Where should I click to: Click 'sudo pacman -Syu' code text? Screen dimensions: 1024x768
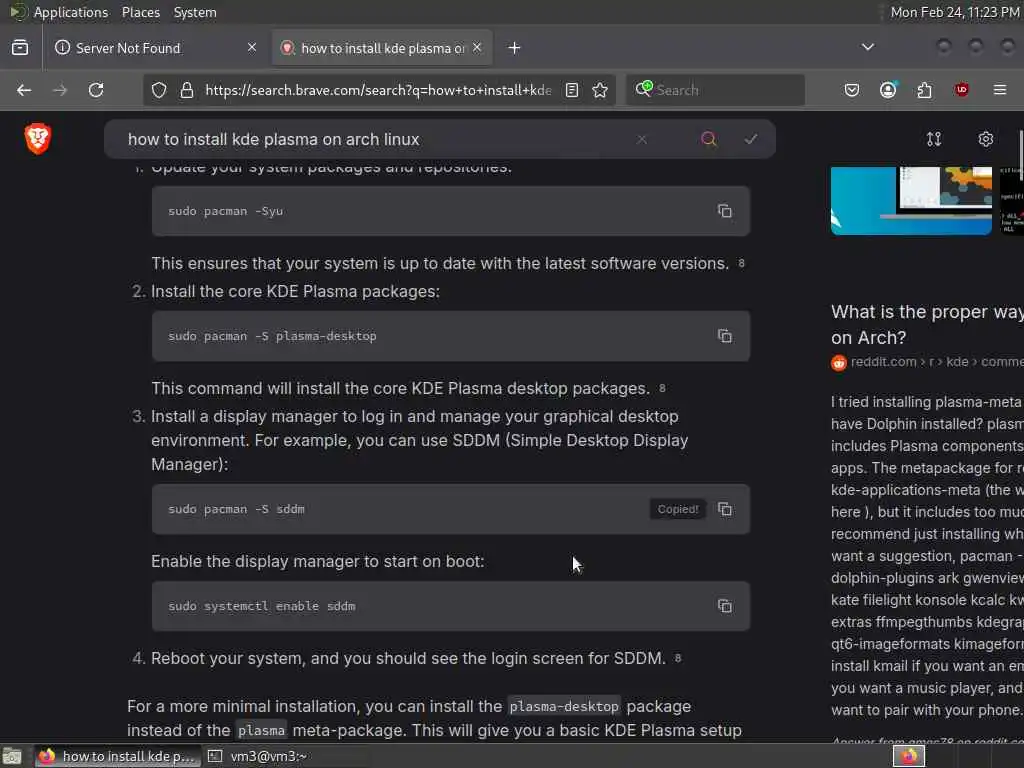pyautogui.click(x=225, y=211)
